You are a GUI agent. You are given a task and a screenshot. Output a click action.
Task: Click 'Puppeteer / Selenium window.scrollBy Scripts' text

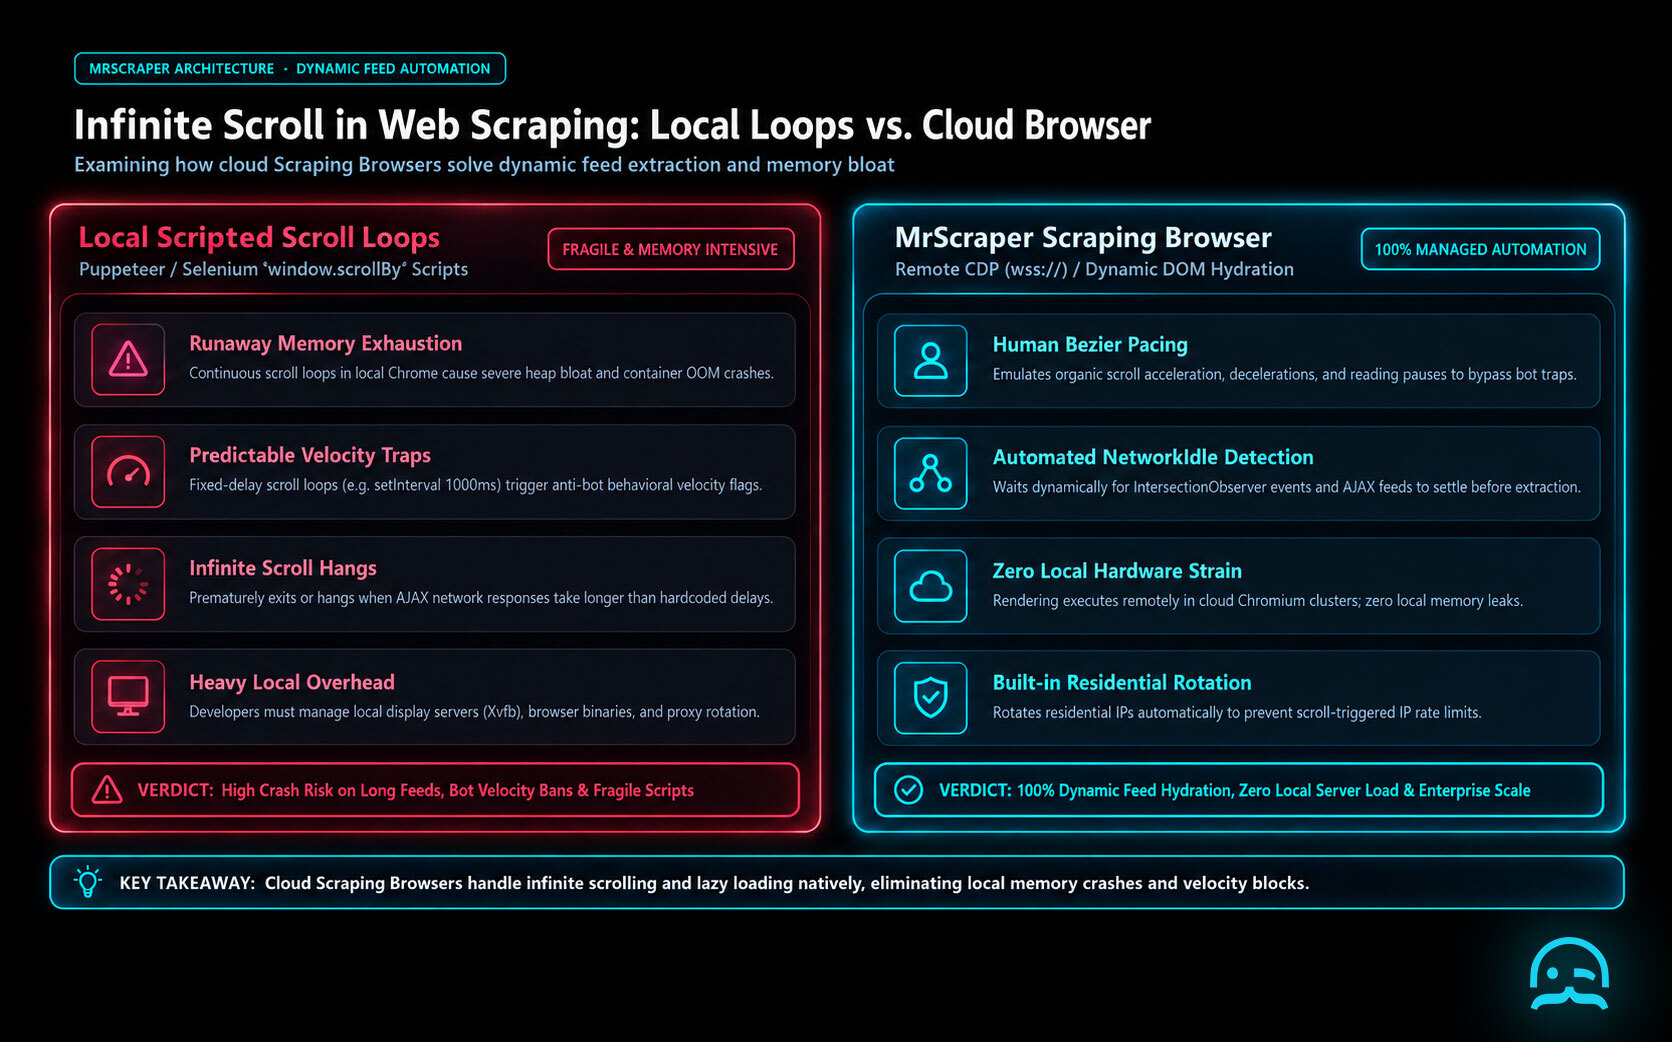273,269
